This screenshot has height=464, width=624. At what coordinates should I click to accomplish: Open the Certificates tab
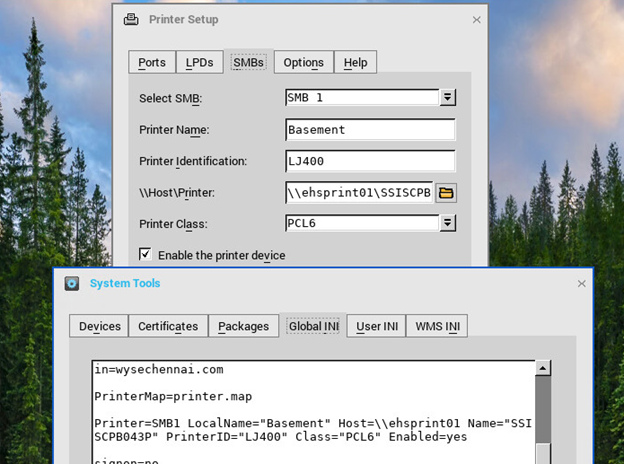168,326
